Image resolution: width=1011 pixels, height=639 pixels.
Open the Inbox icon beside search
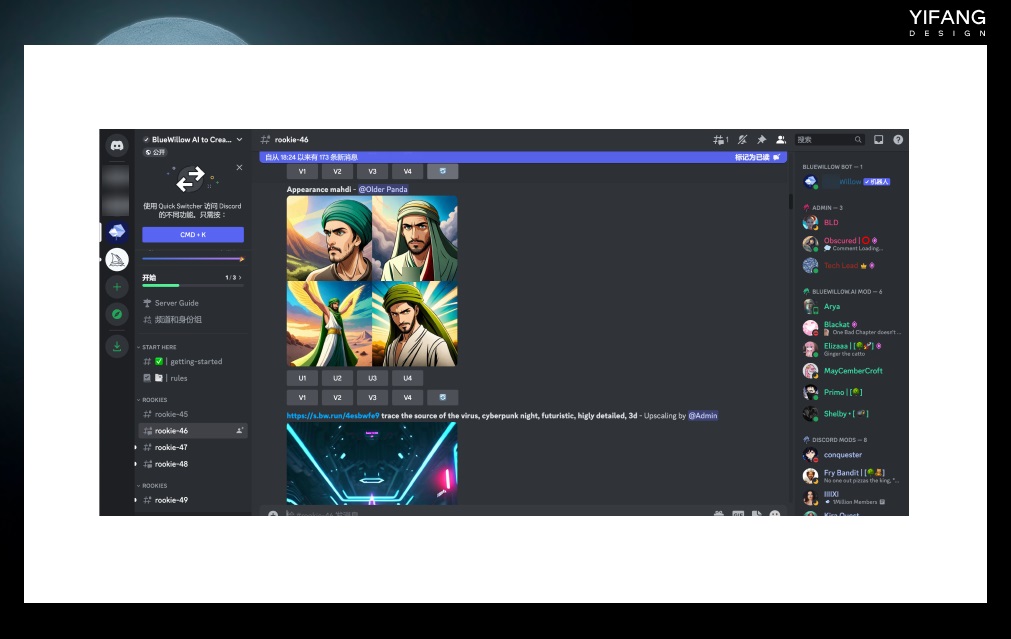pyautogui.click(x=878, y=140)
